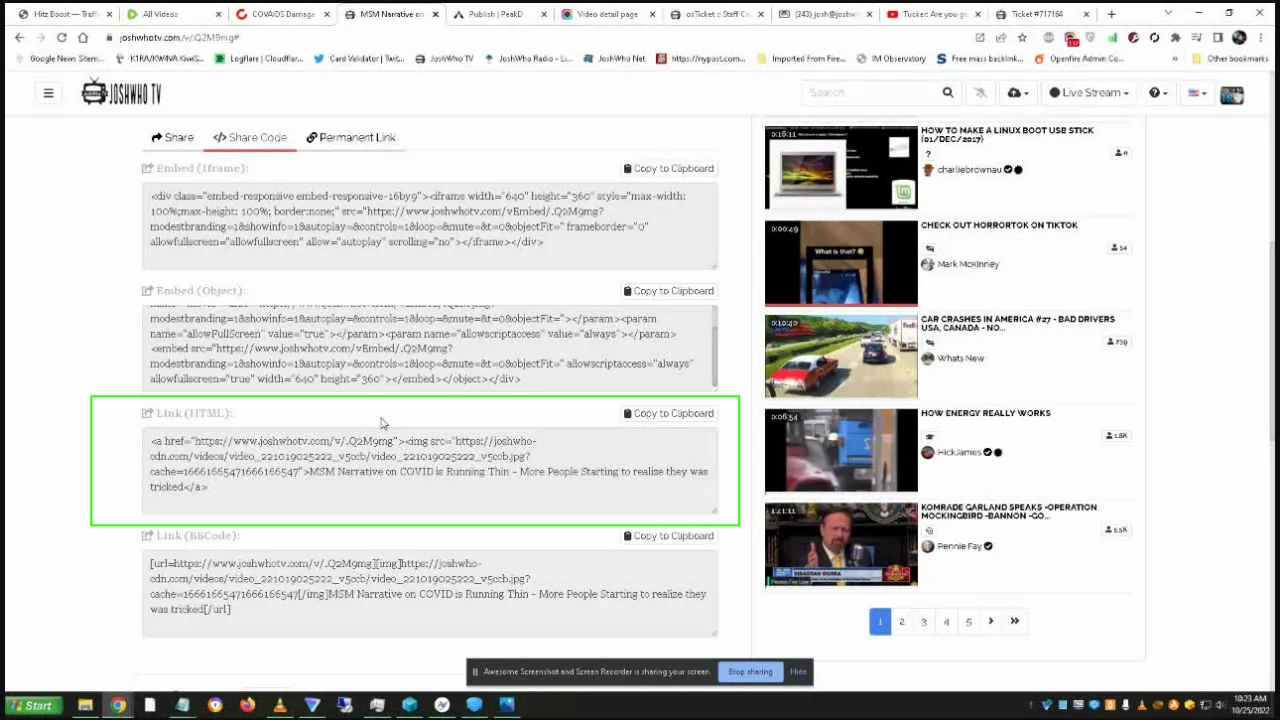Switch to the Share tab
Viewport: 1280px width, 720px height.
click(172, 137)
